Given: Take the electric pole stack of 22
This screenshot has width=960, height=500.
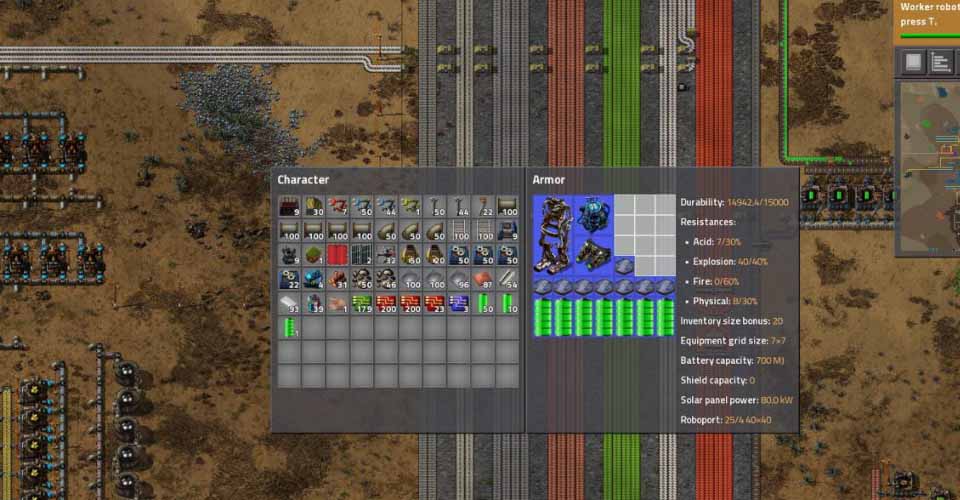Looking at the screenshot, I should click(483, 206).
